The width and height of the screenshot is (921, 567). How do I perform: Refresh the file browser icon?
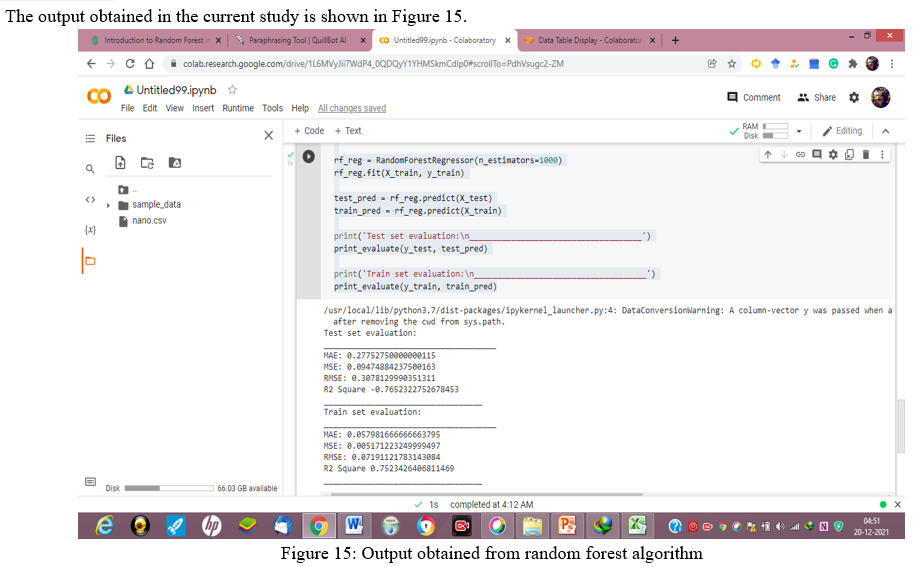147,163
